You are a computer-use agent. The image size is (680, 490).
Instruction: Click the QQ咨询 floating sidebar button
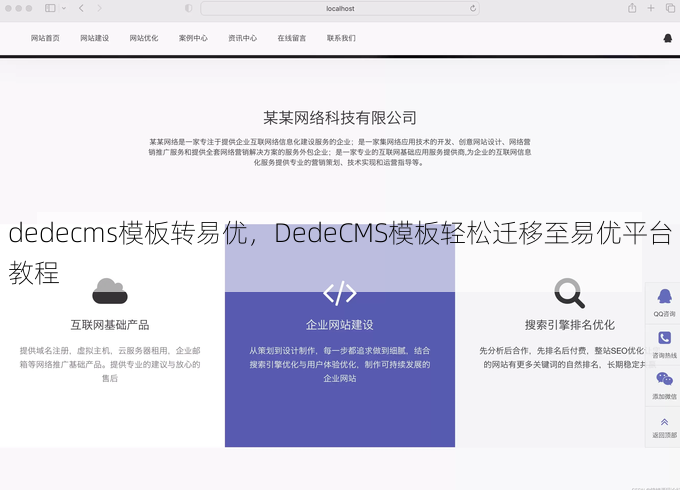point(664,303)
